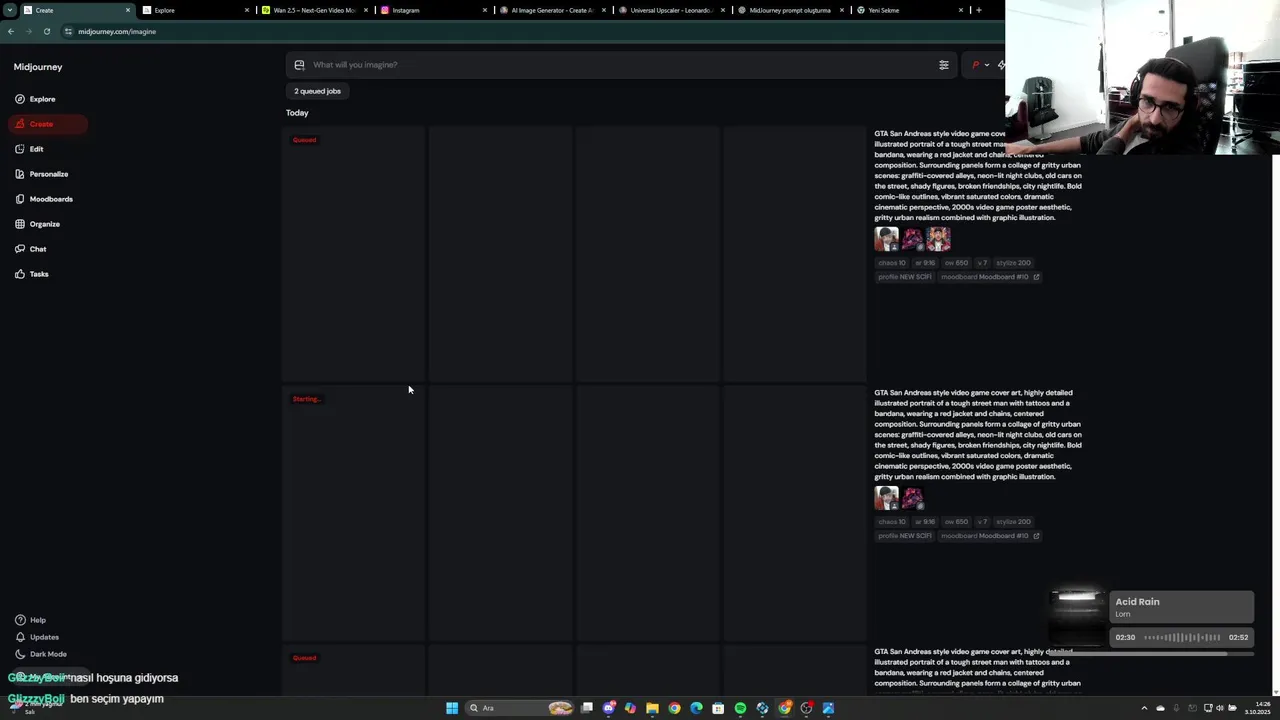The height and width of the screenshot is (720, 1280).
Task: Toggle Dark Mode in the sidebar
Action: click(40, 654)
